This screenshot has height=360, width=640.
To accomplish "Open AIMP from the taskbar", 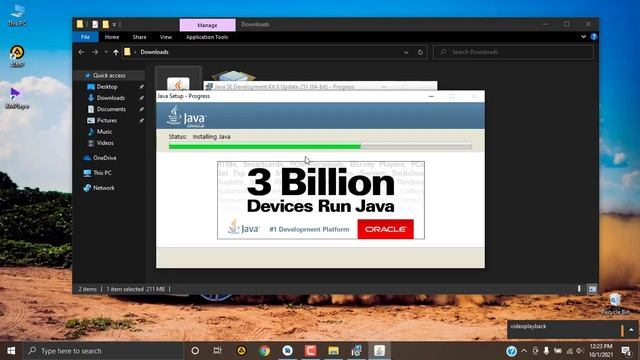I will coord(242,351).
